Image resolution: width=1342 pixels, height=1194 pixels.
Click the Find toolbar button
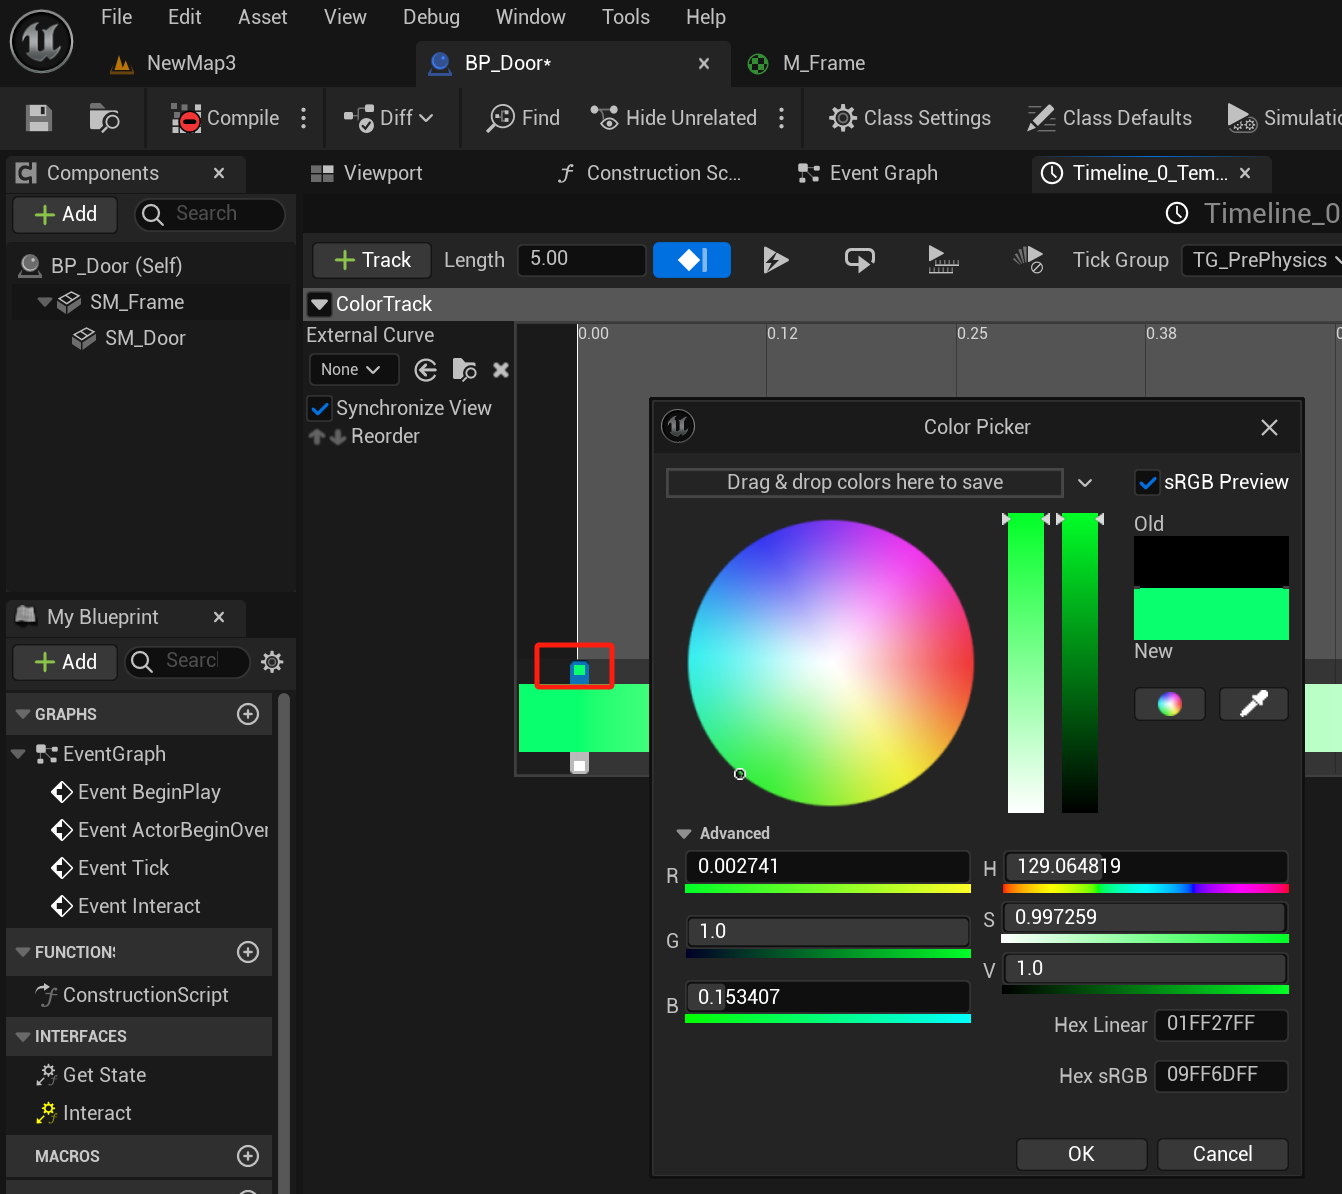tap(523, 118)
